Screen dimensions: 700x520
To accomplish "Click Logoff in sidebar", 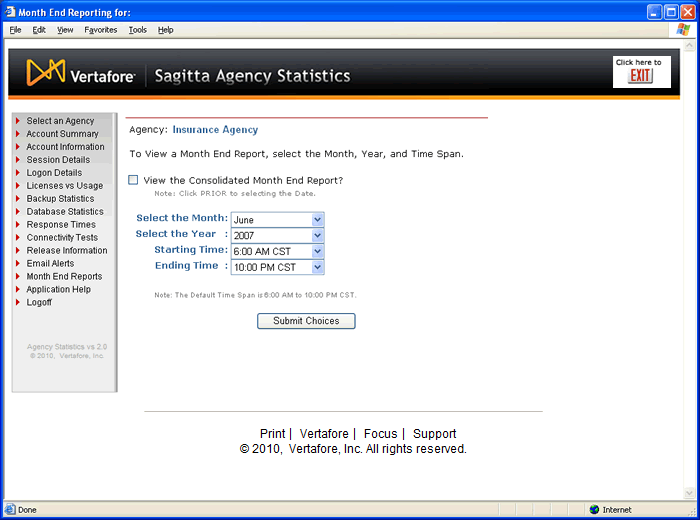I will point(39,302).
